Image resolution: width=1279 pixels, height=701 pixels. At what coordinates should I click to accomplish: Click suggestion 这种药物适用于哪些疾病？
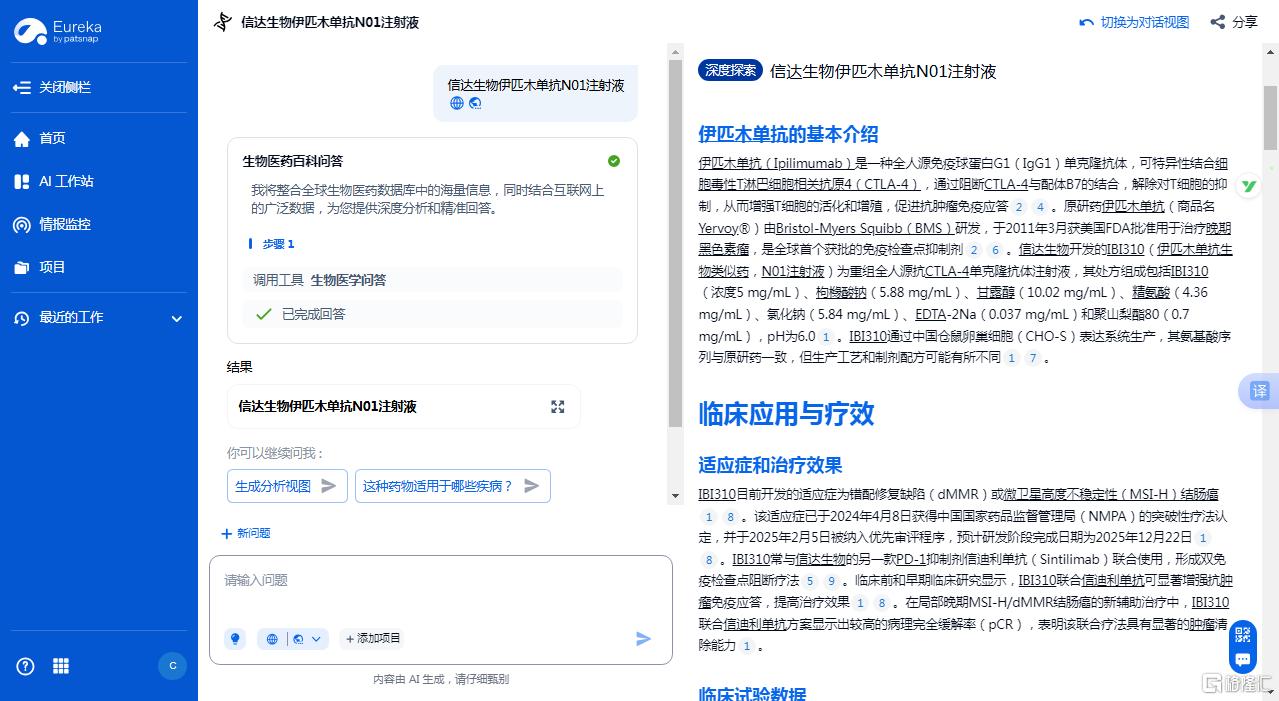(x=453, y=486)
